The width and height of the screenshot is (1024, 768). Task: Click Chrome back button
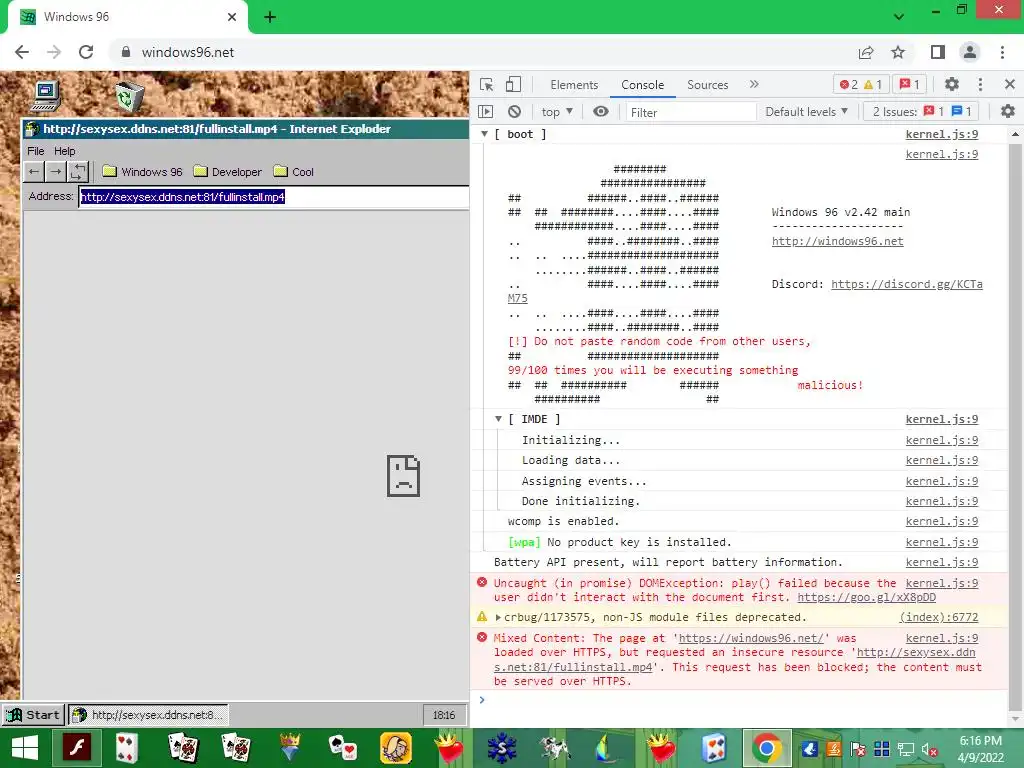[22, 52]
